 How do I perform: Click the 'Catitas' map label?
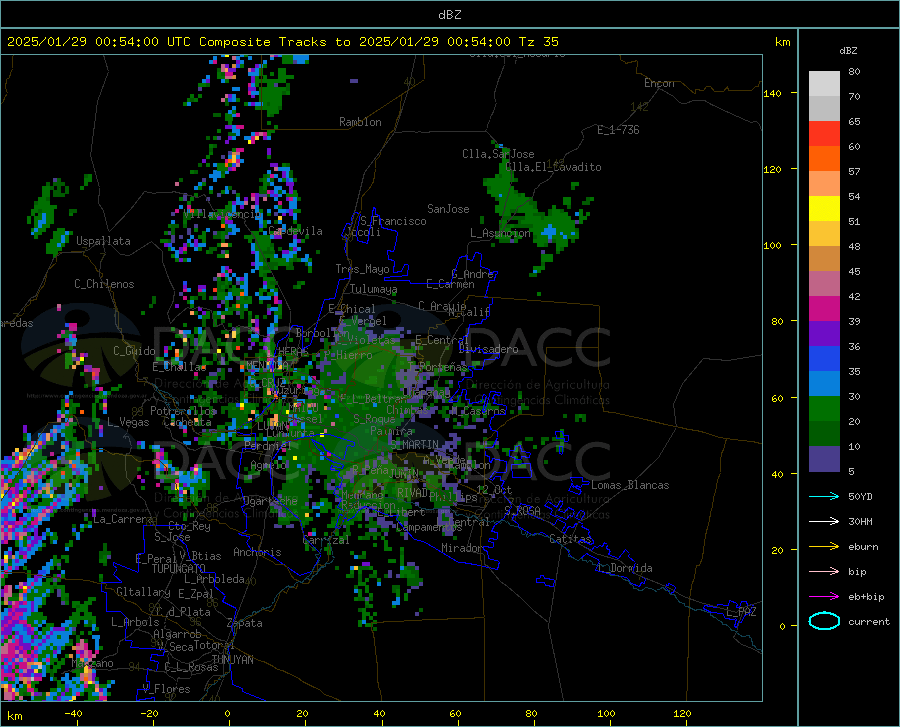click(x=570, y=539)
